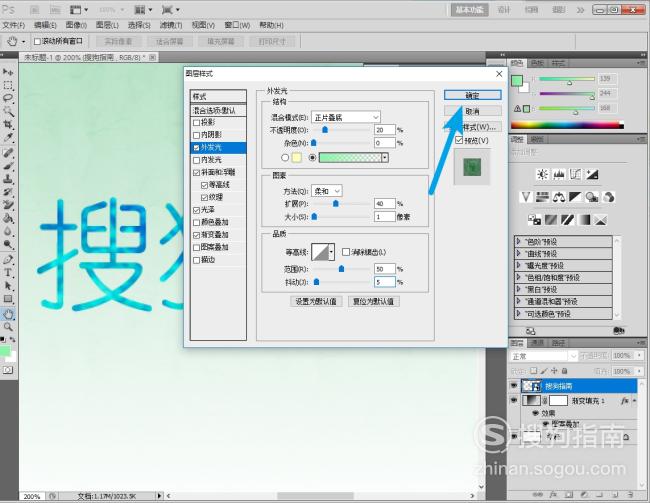Enable the 内发光 inner glow checkbox
The image size is (650, 503).
[x=196, y=160]
